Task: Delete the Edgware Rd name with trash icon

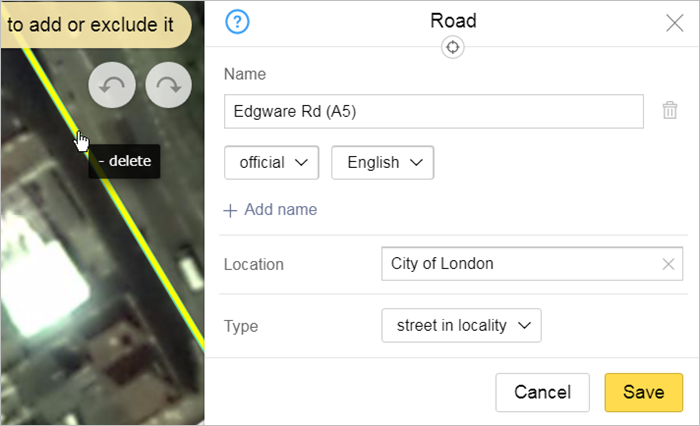Action: (x=670, y=111)
